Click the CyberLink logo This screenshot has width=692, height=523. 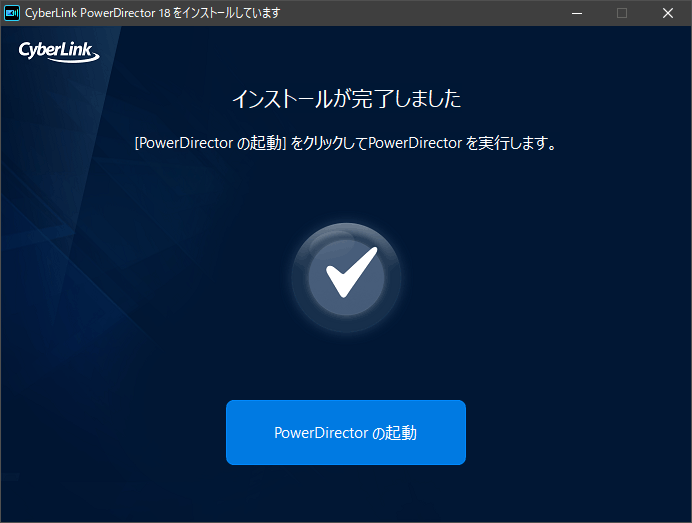pos(59,52)
